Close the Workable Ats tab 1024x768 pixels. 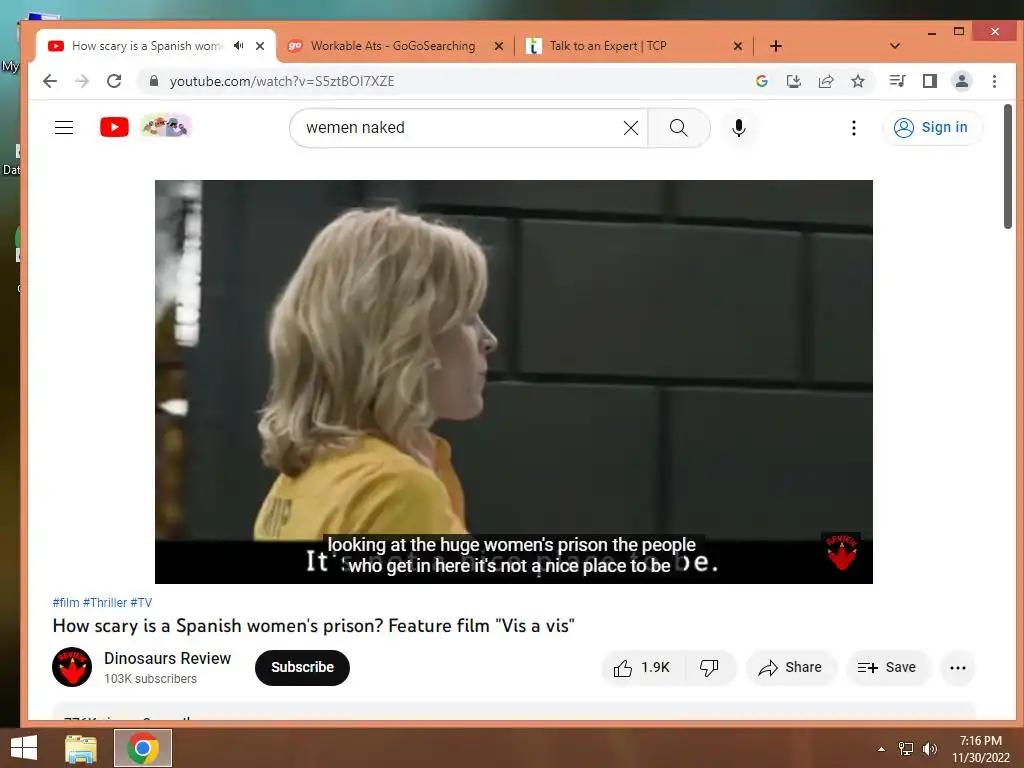point(499,46)
